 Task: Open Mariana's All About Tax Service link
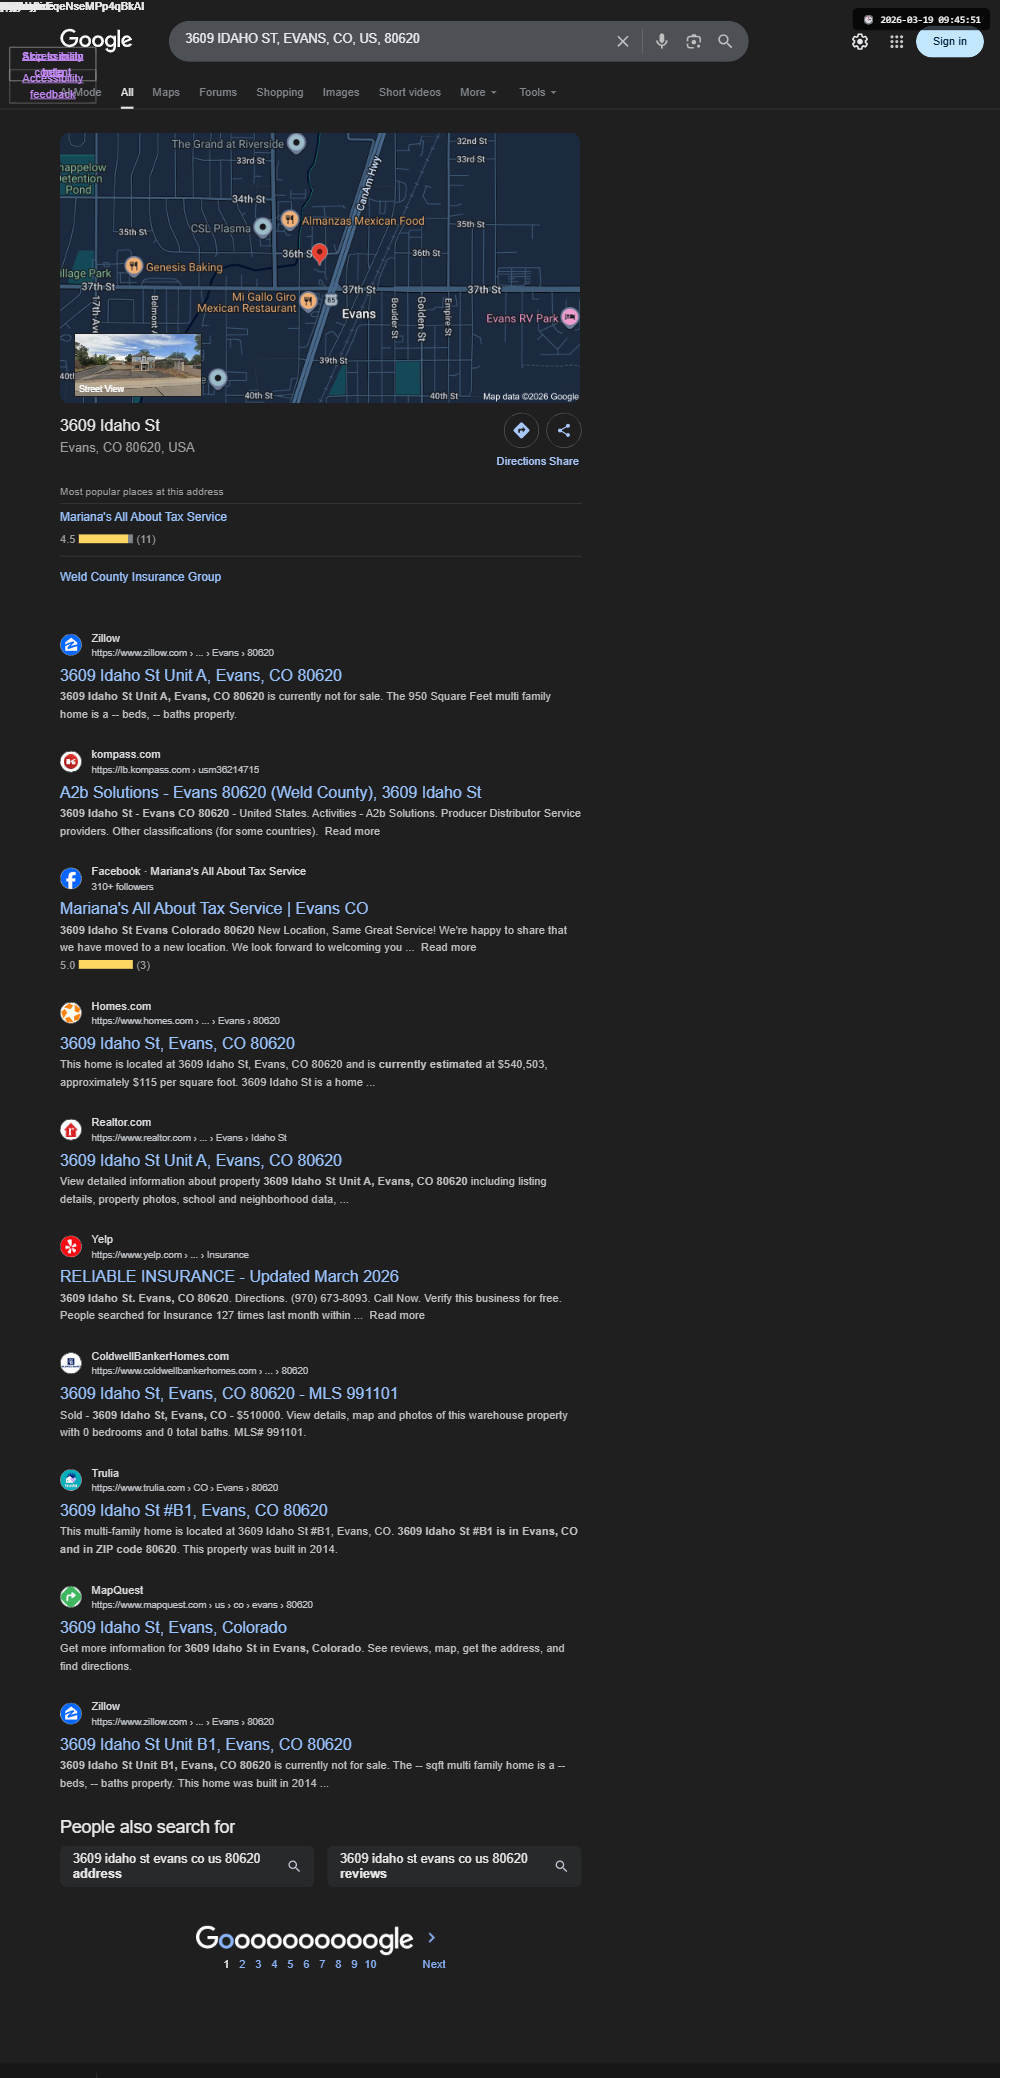tap(143, 517)
